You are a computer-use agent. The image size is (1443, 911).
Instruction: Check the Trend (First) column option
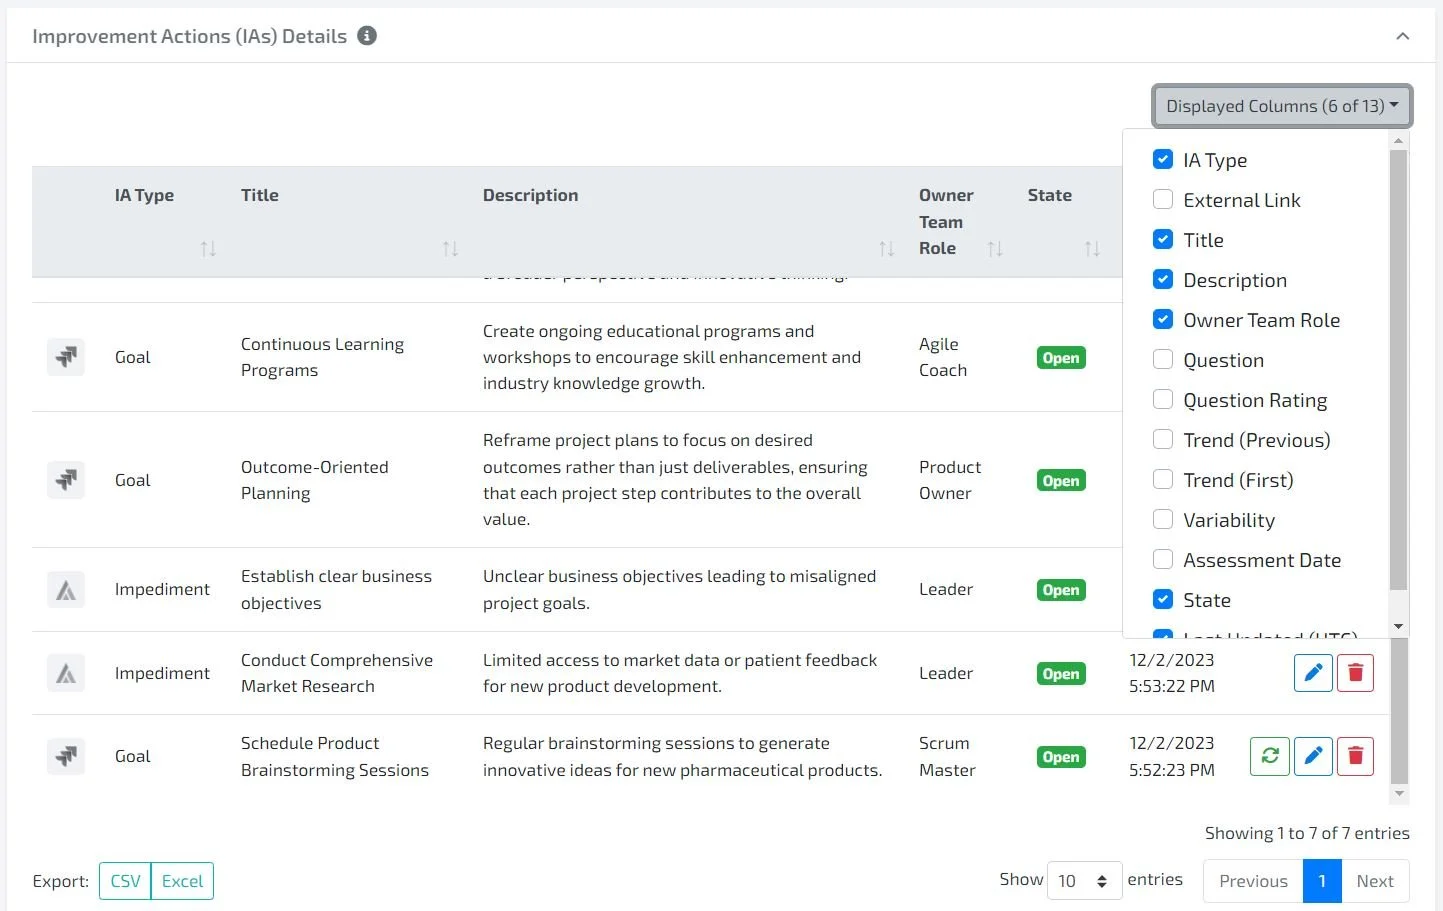[1163, 479]
